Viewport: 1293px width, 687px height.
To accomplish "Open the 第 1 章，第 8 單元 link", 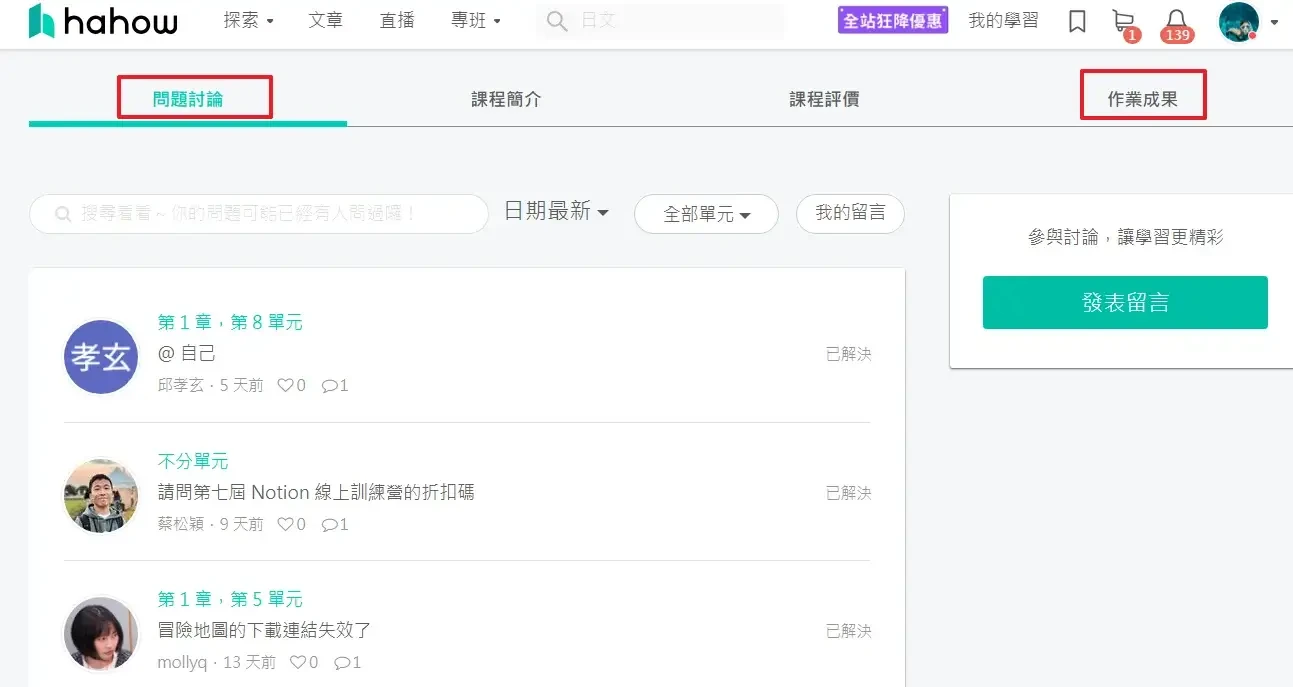I will (230, 322).
